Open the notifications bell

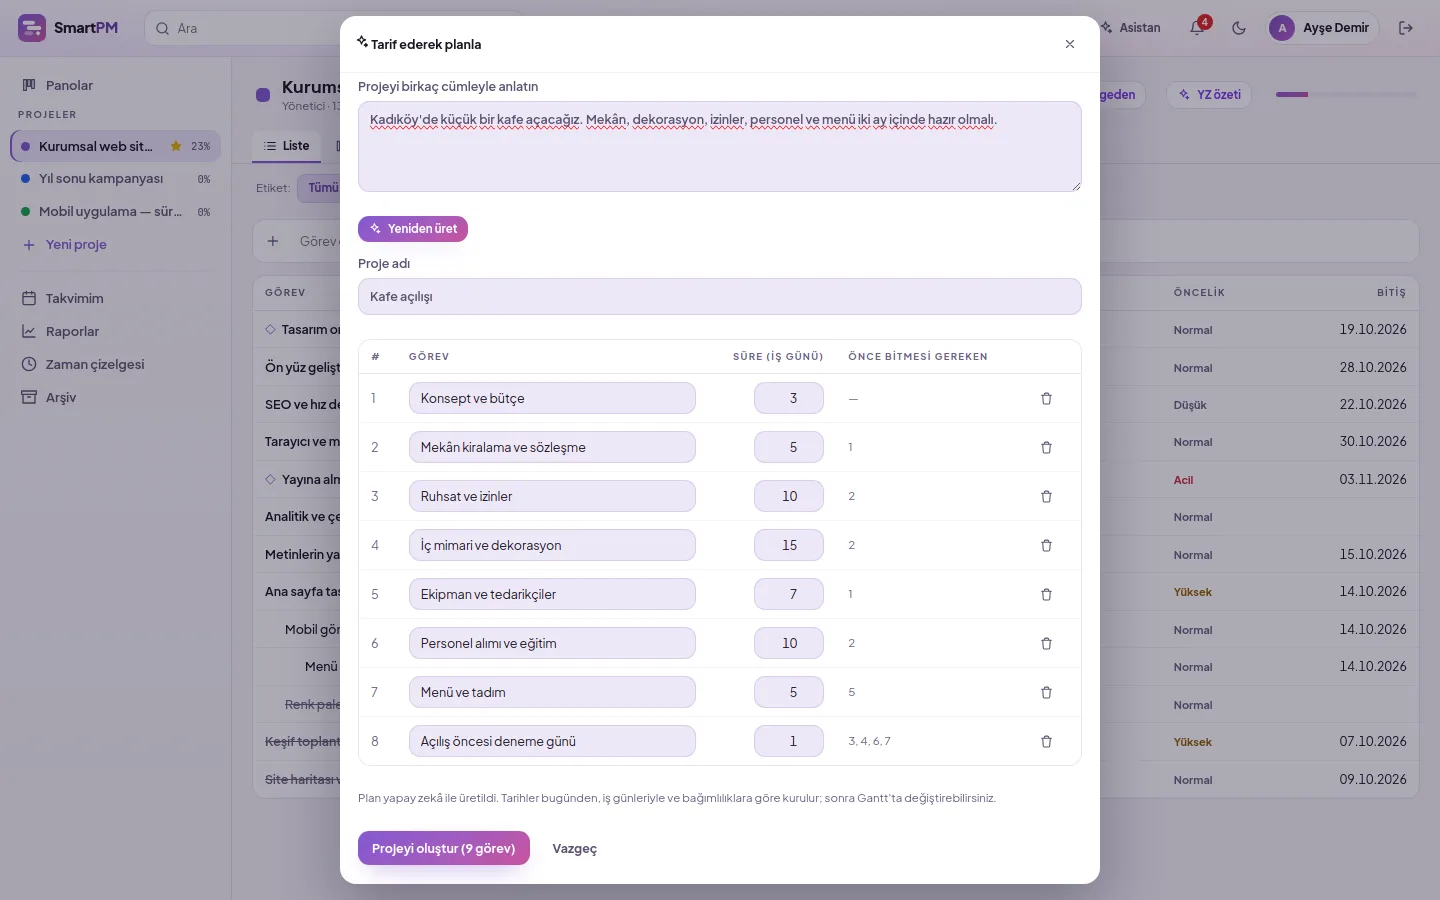click(x=1197, y=28)
